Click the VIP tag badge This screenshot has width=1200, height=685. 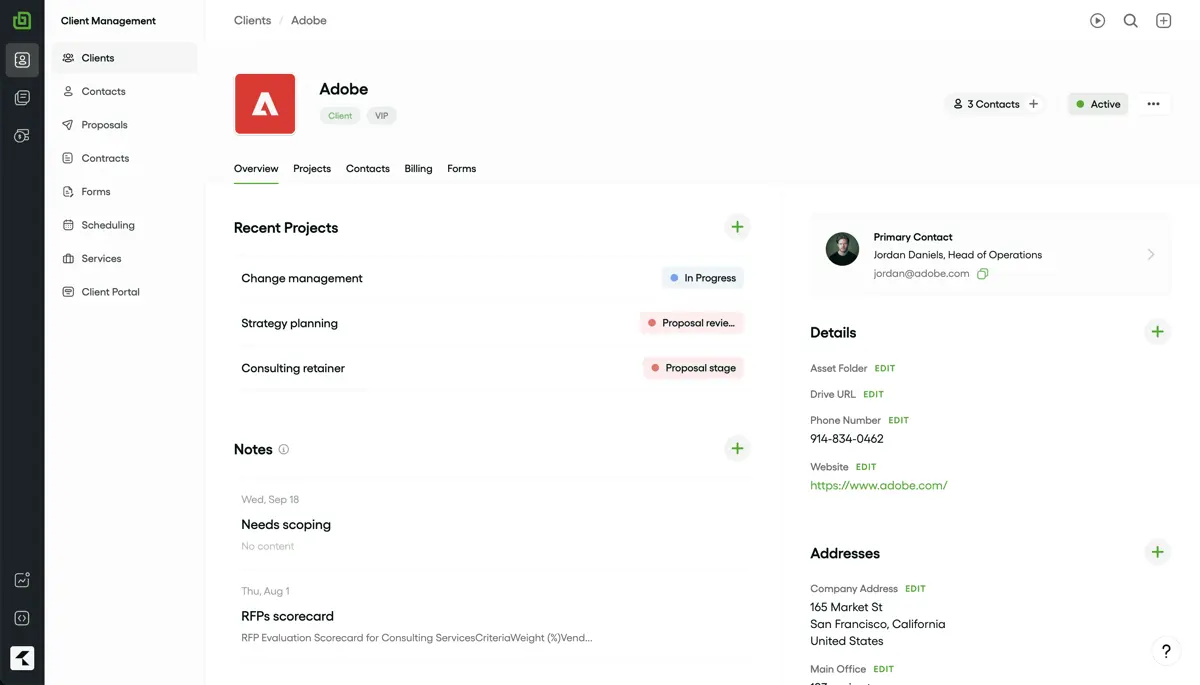tap(381, 116)
